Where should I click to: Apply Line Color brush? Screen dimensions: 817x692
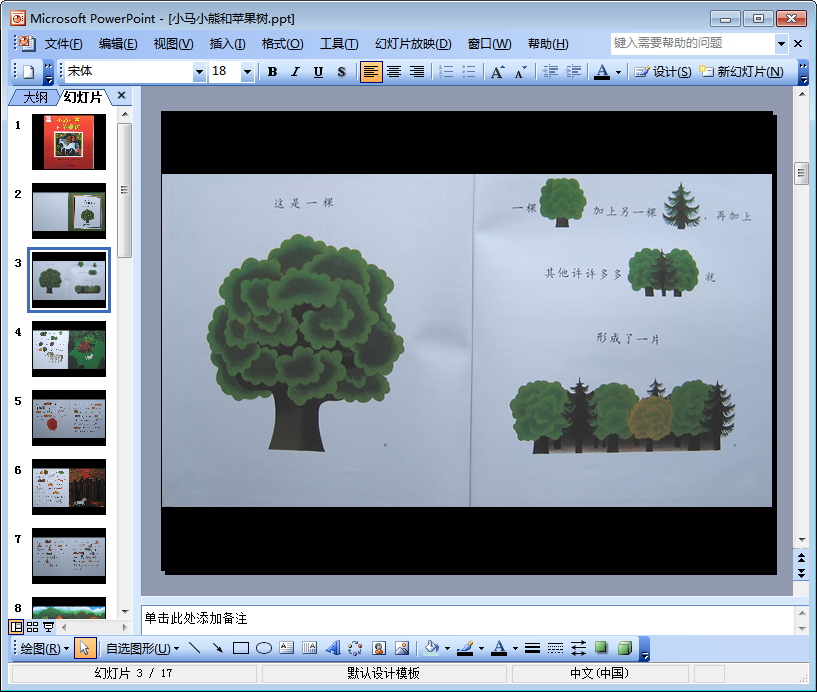point(465,648)
